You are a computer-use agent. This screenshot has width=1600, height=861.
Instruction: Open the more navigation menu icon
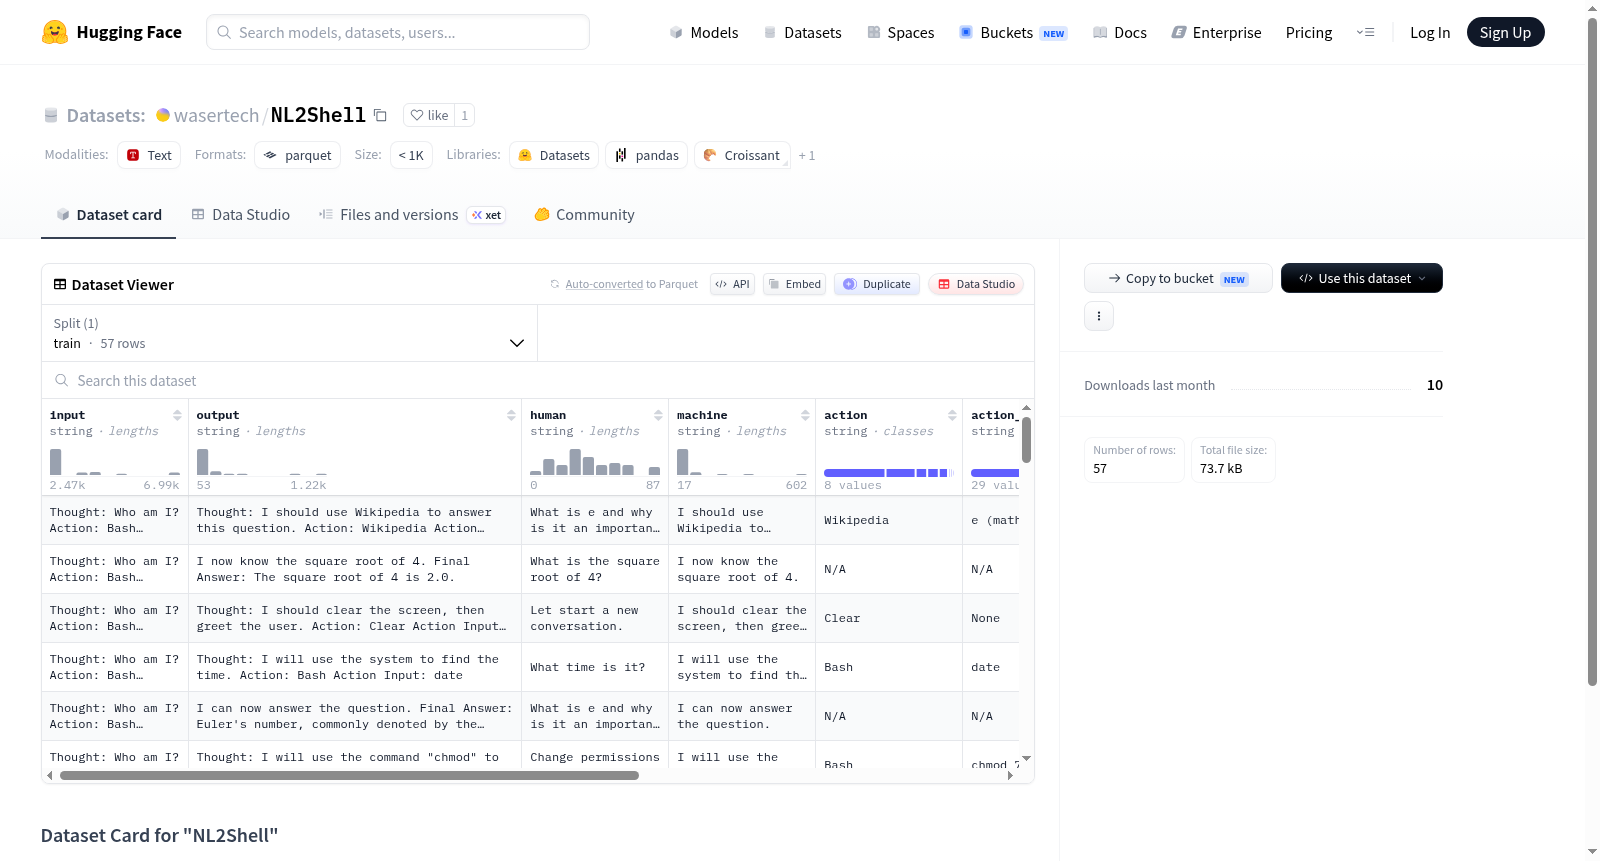tap(1365, 33)
